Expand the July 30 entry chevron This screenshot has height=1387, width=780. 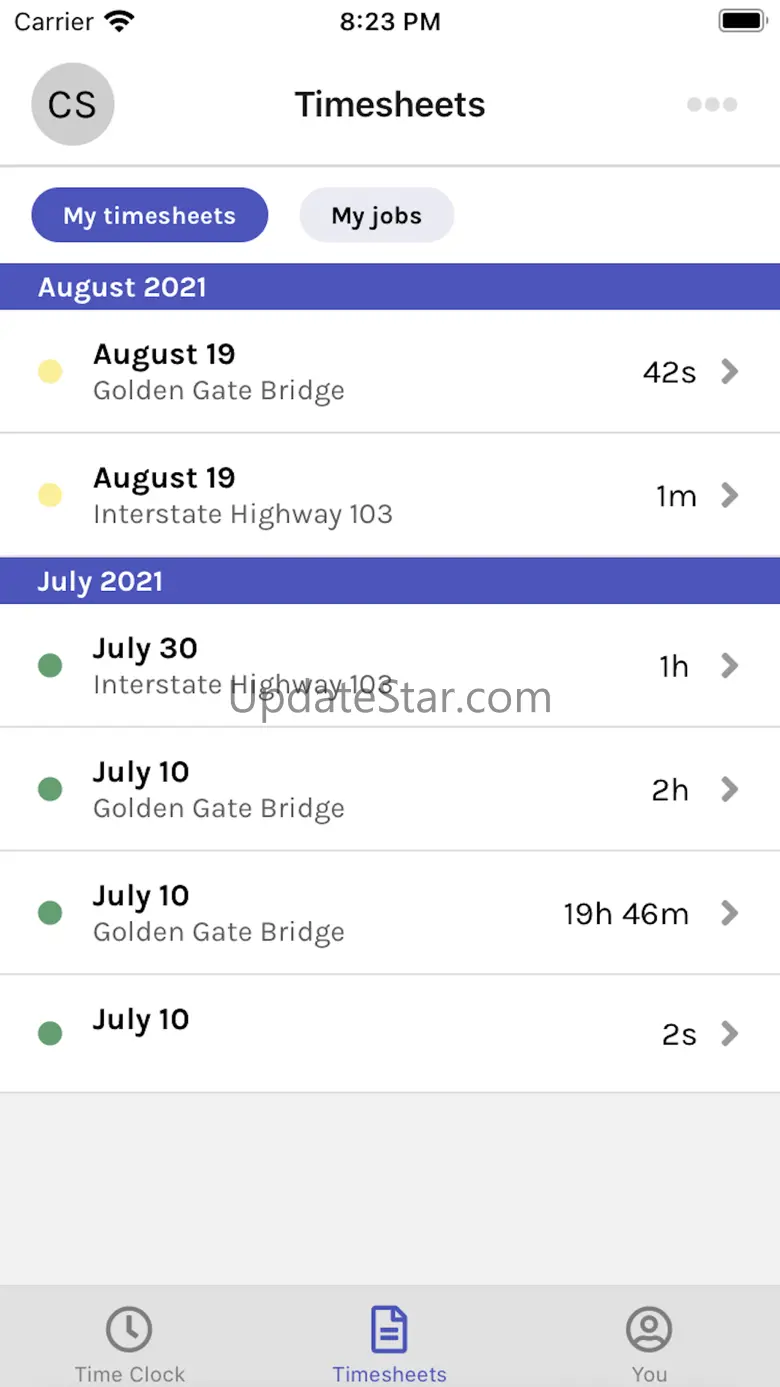click(x=730, y=666)
